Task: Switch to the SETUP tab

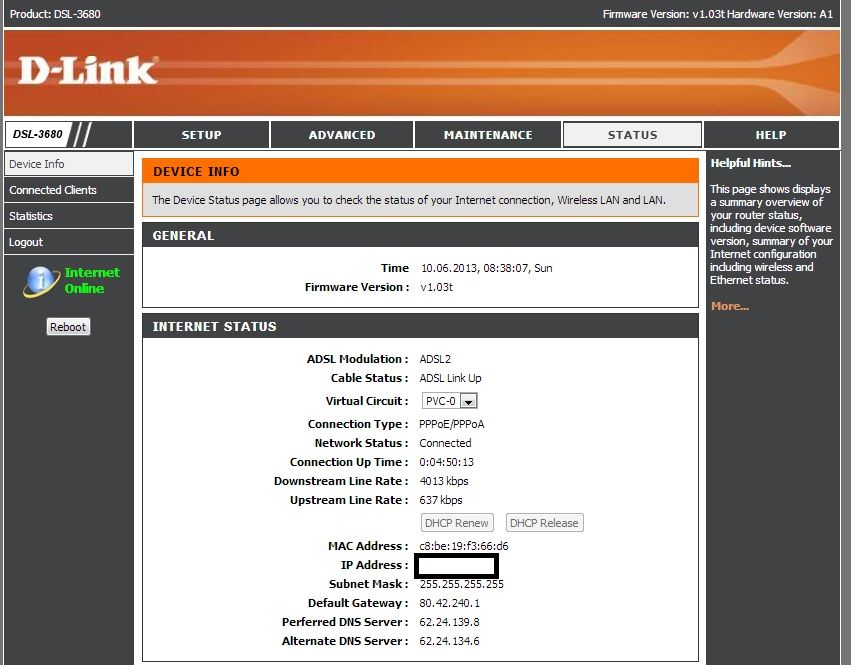Action: click(x=201, y=135)
